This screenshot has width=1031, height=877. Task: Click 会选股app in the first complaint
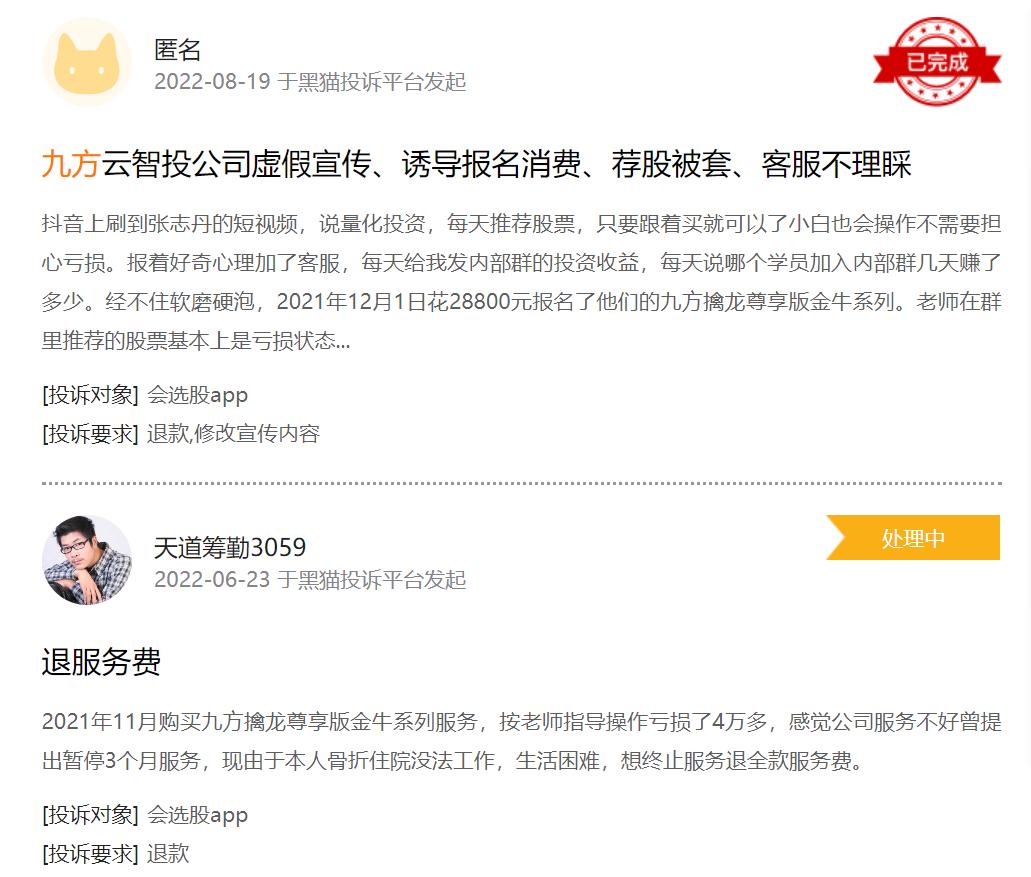tap(197, 395)
